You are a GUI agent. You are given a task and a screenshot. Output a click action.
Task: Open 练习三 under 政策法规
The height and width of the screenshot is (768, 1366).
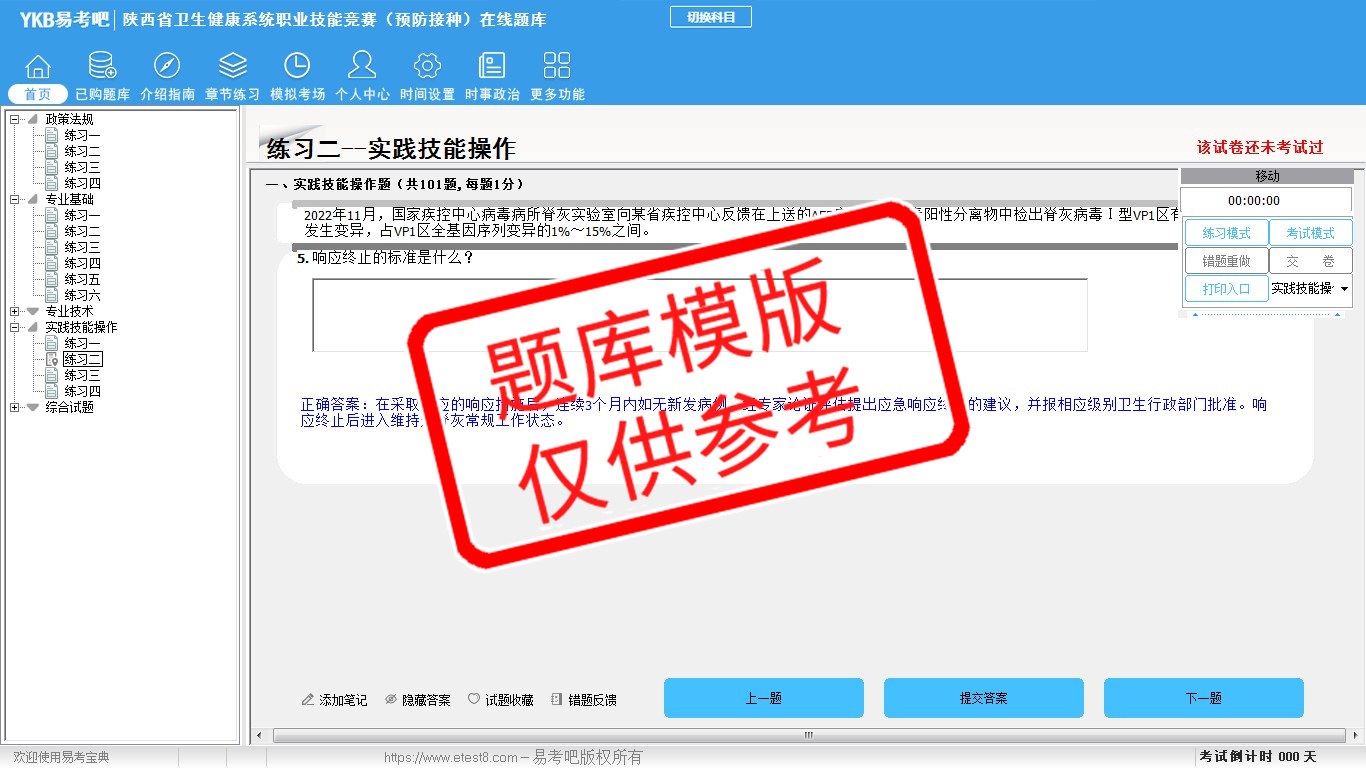coord(82,167)
